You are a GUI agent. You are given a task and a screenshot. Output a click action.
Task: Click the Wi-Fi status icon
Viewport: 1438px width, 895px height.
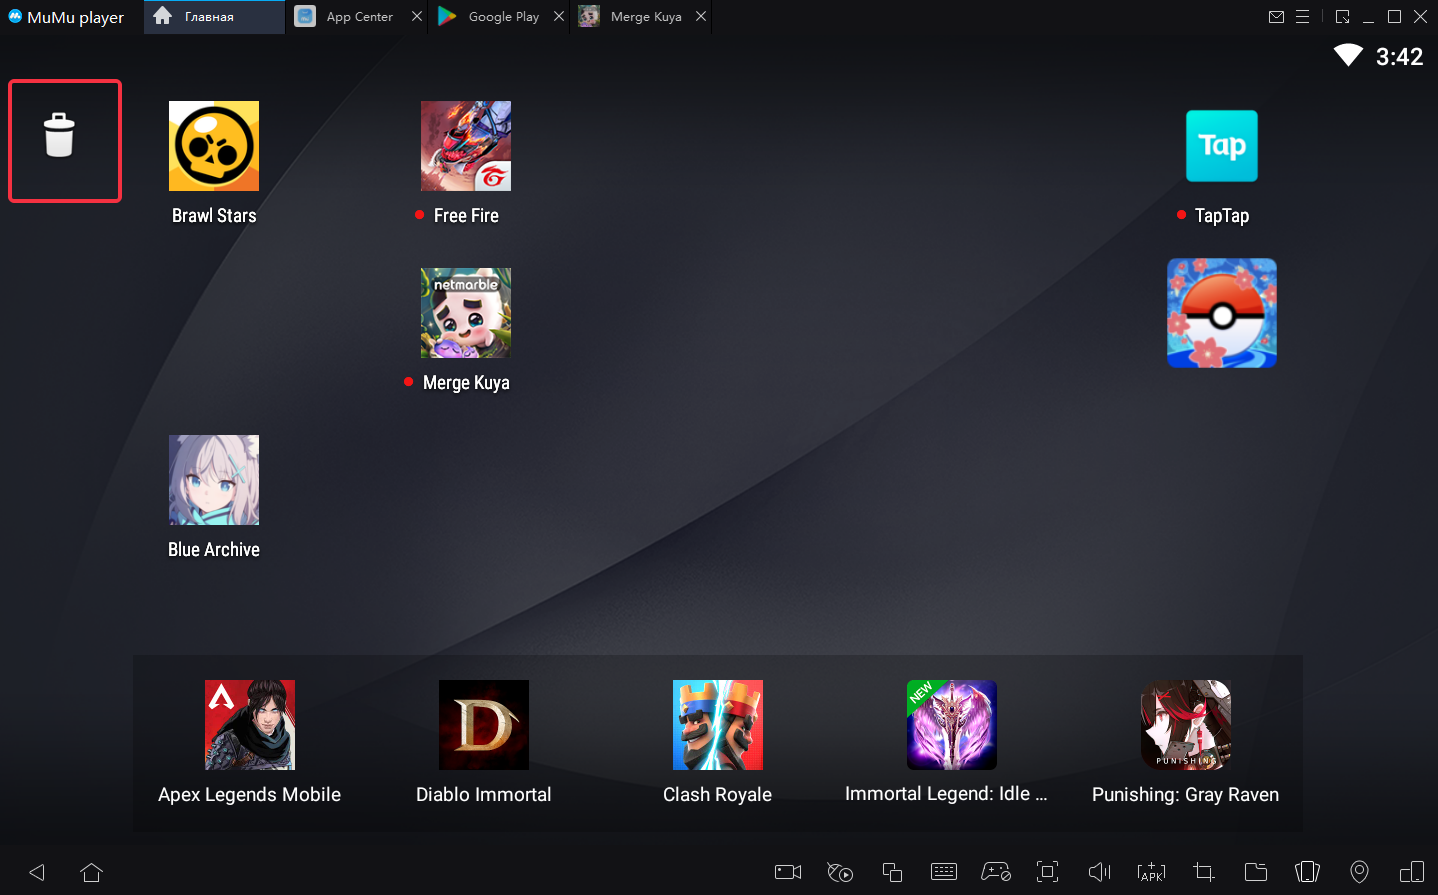coord(1348,56)
